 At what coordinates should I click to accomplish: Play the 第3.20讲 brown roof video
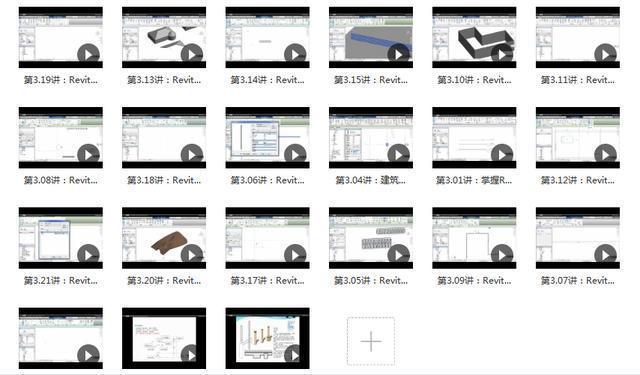(x=192, y=255)
